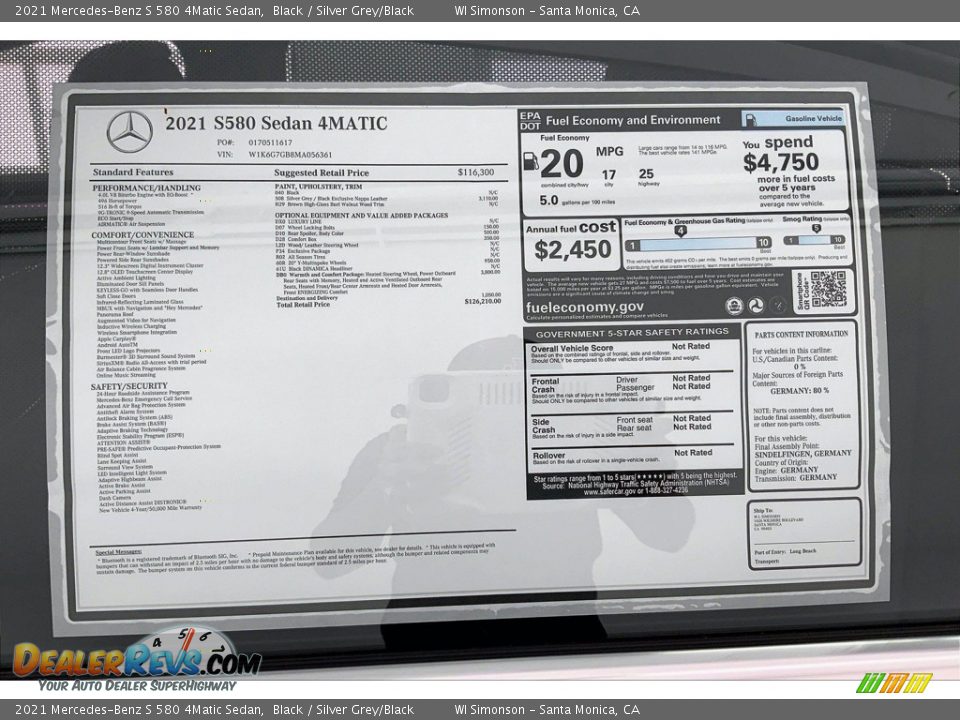The width and height of the screenshot is (960, 720).
Task: Click 'Not Rated' next to Overall Vehicle Score
Action: click(x=691, y=347)
